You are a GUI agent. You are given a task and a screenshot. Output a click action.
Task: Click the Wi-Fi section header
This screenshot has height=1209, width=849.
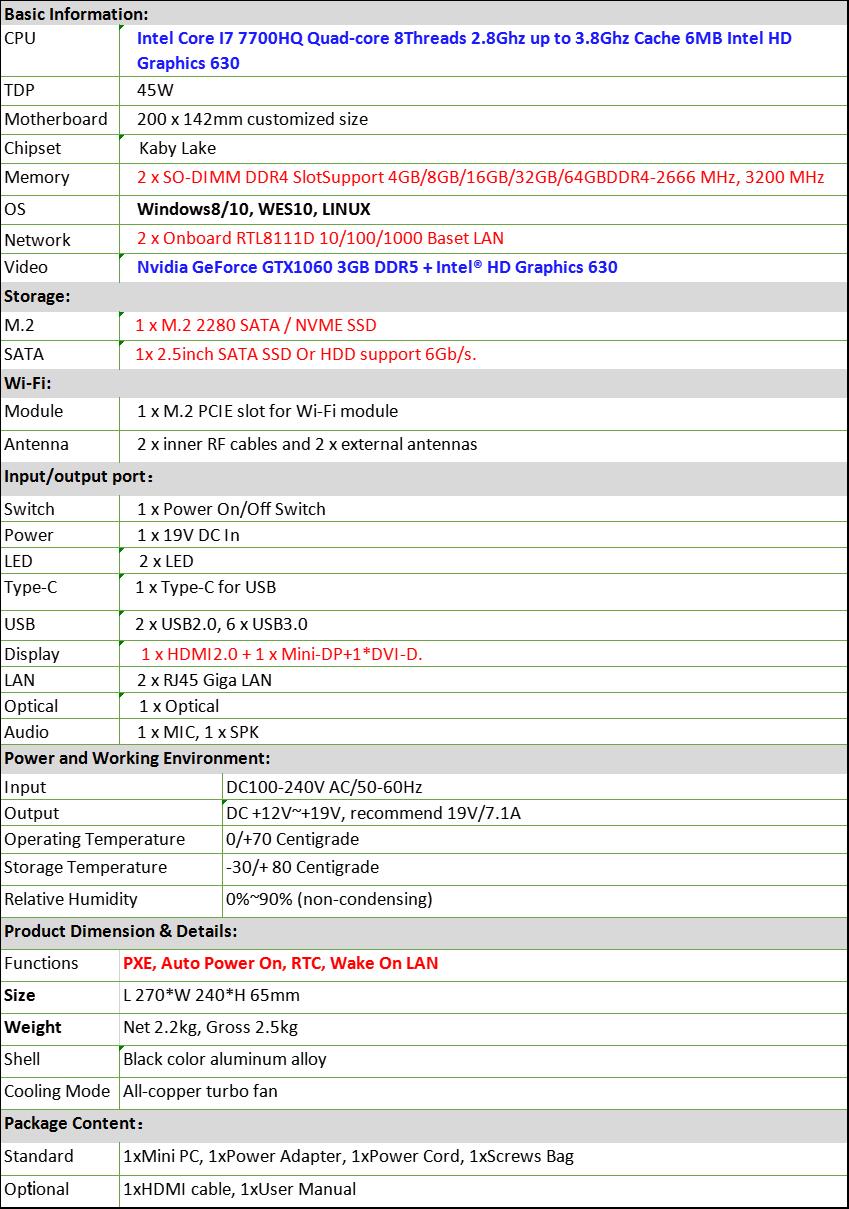(28, 383)
